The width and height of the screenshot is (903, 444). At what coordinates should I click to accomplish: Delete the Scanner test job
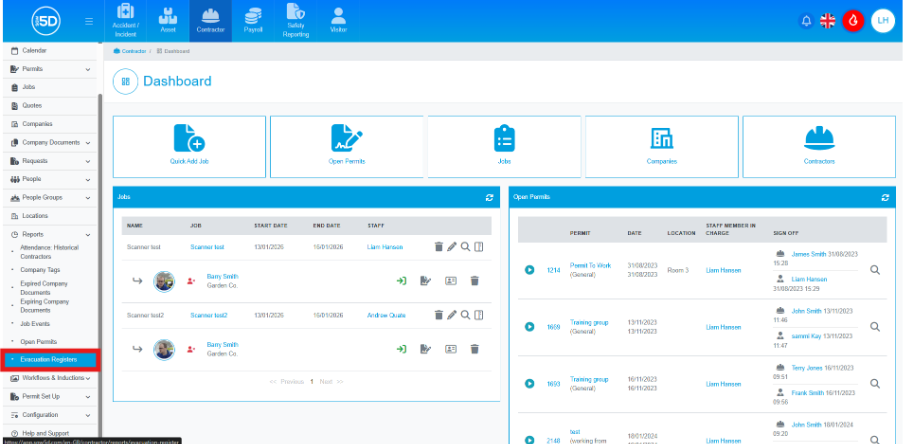[438, 247]
